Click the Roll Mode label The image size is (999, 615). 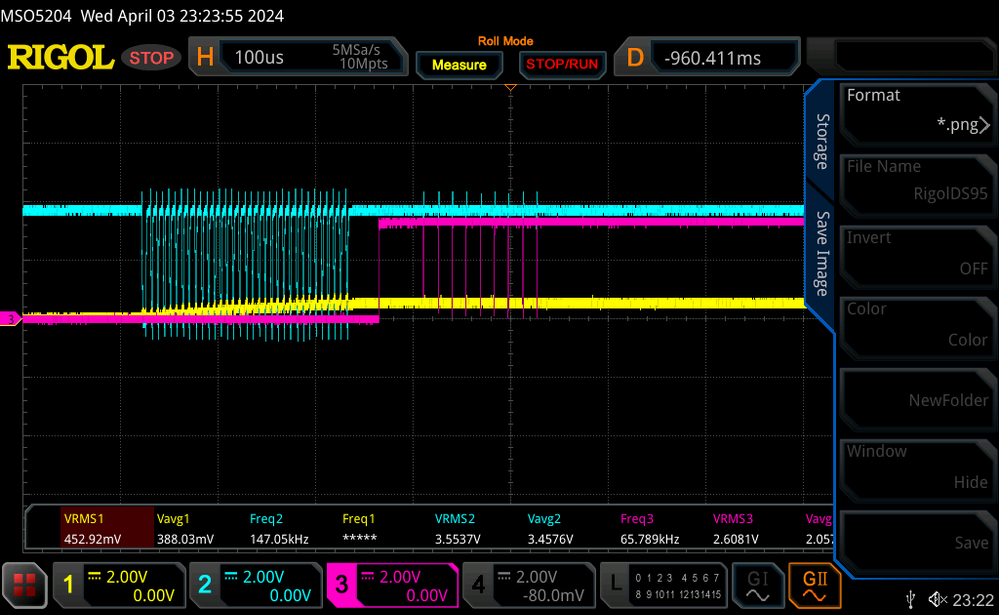pyautogui.click(x=505, y=41)
